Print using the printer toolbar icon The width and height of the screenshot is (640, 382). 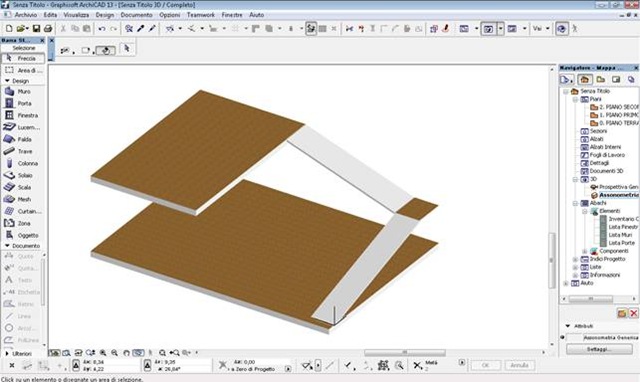coord(48,29)
